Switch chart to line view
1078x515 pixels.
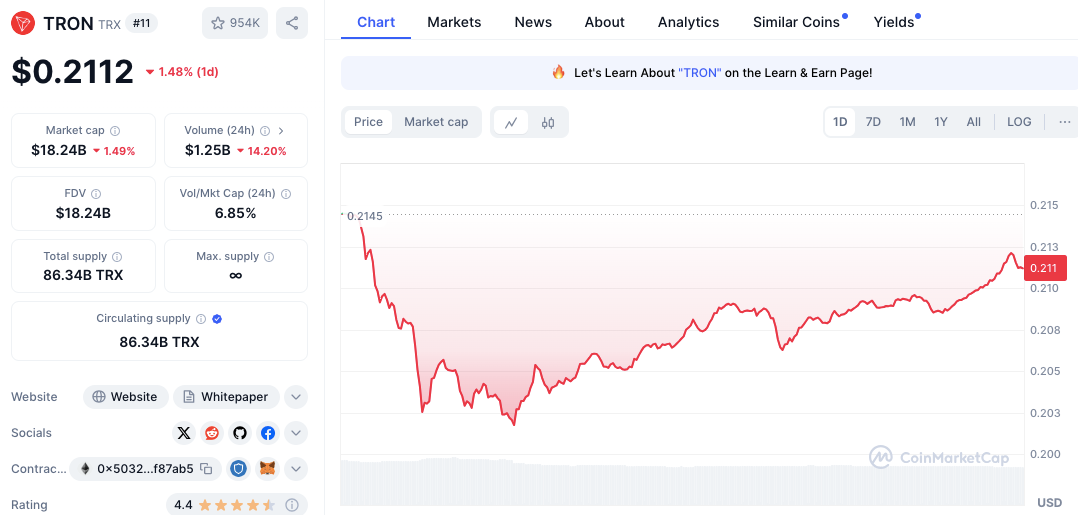click(x=511, y=122)
